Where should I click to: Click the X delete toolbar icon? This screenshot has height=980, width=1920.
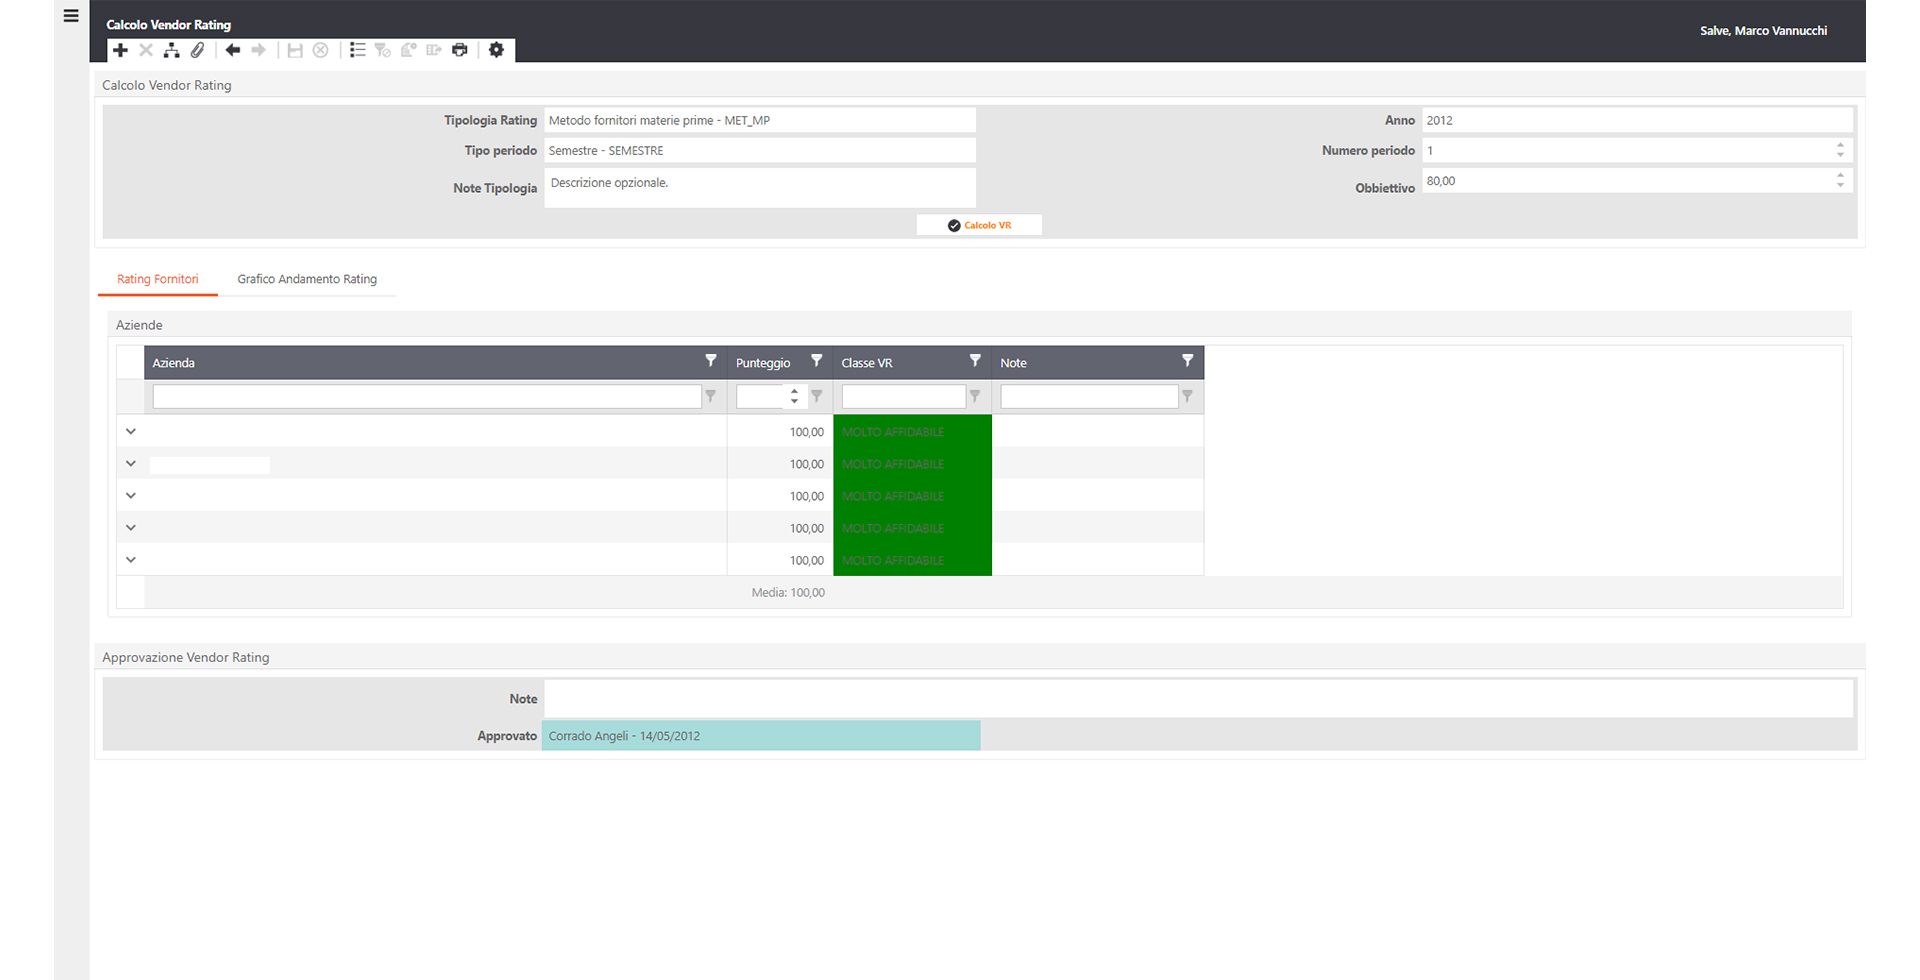click(146, 50)
